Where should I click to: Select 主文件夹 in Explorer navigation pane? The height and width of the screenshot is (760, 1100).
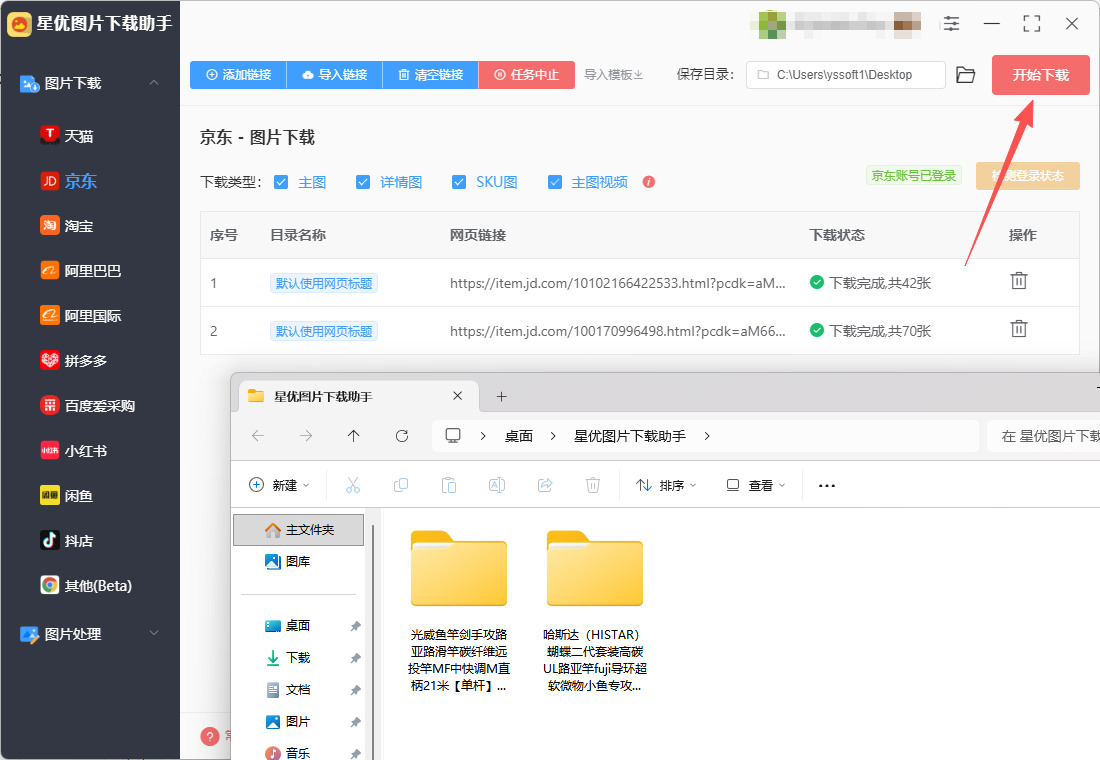299,530
